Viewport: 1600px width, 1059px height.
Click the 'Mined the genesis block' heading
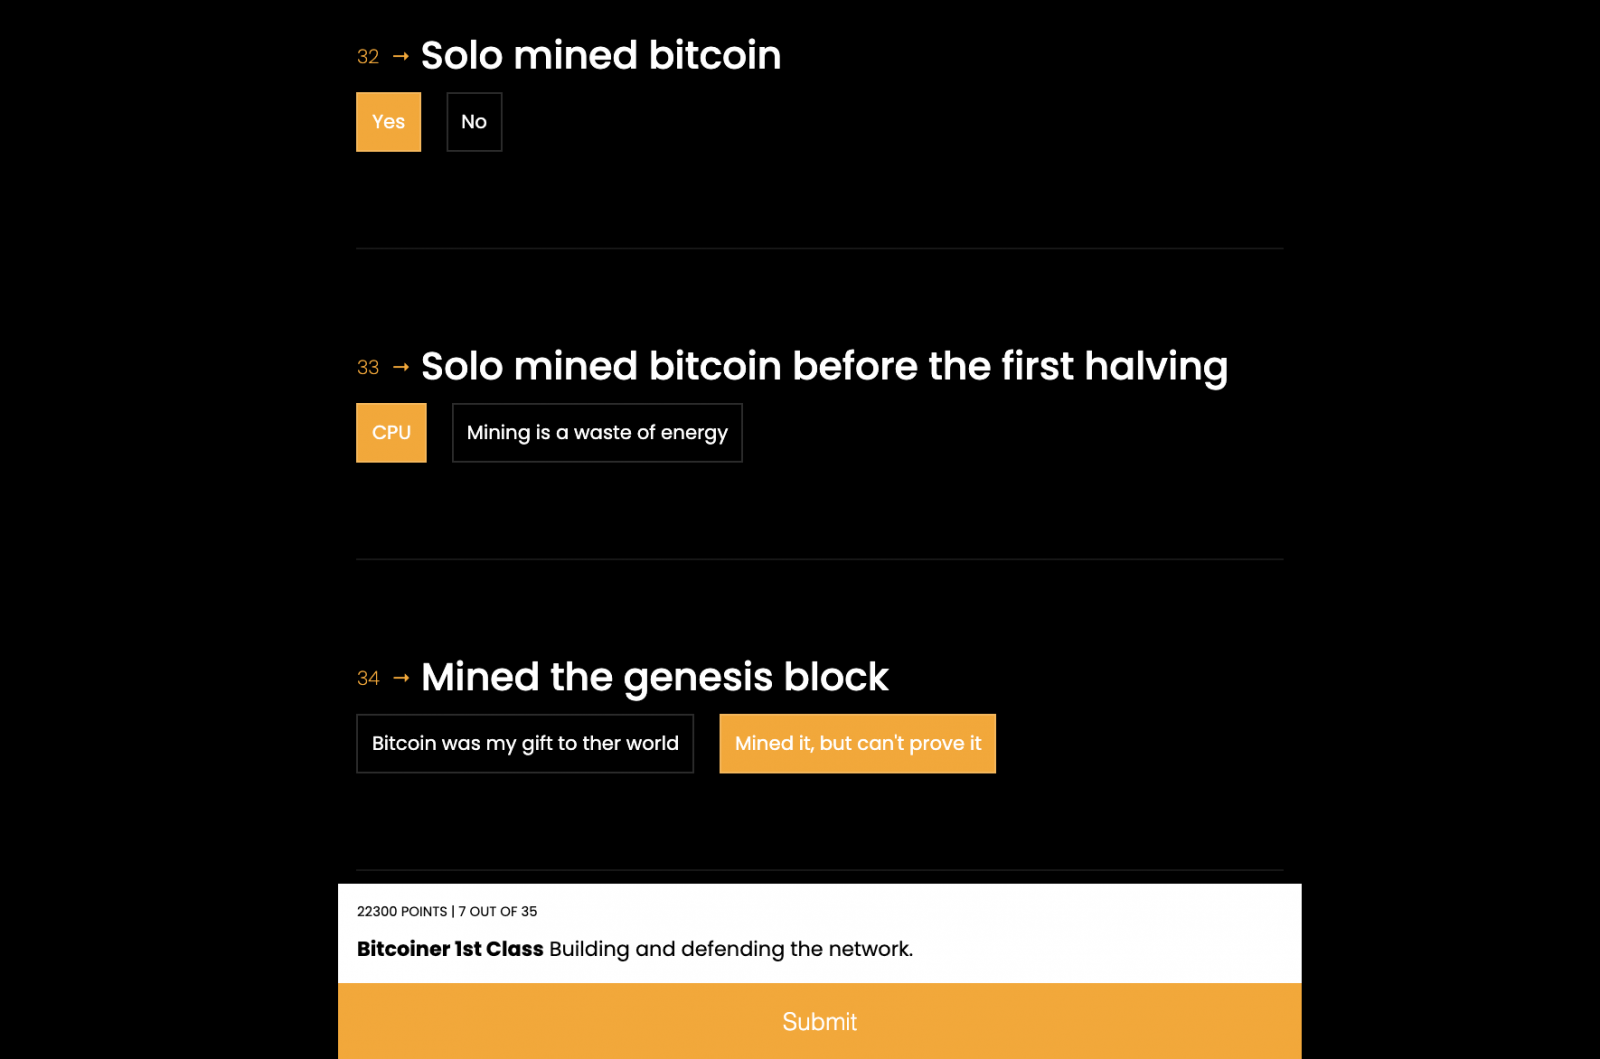pyautogui.click(x=654, y=678)
